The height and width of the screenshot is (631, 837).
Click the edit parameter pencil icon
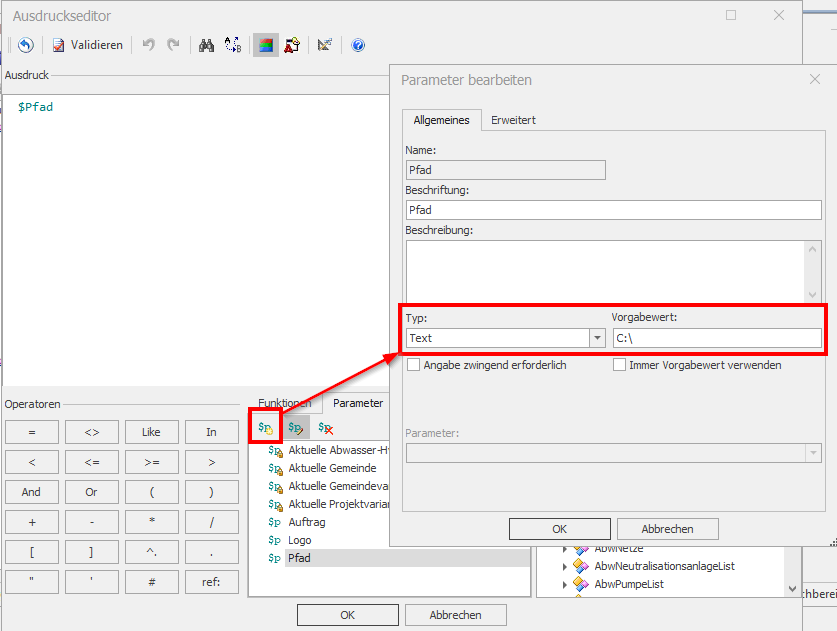pyautogui.click(x=296, y=428)
